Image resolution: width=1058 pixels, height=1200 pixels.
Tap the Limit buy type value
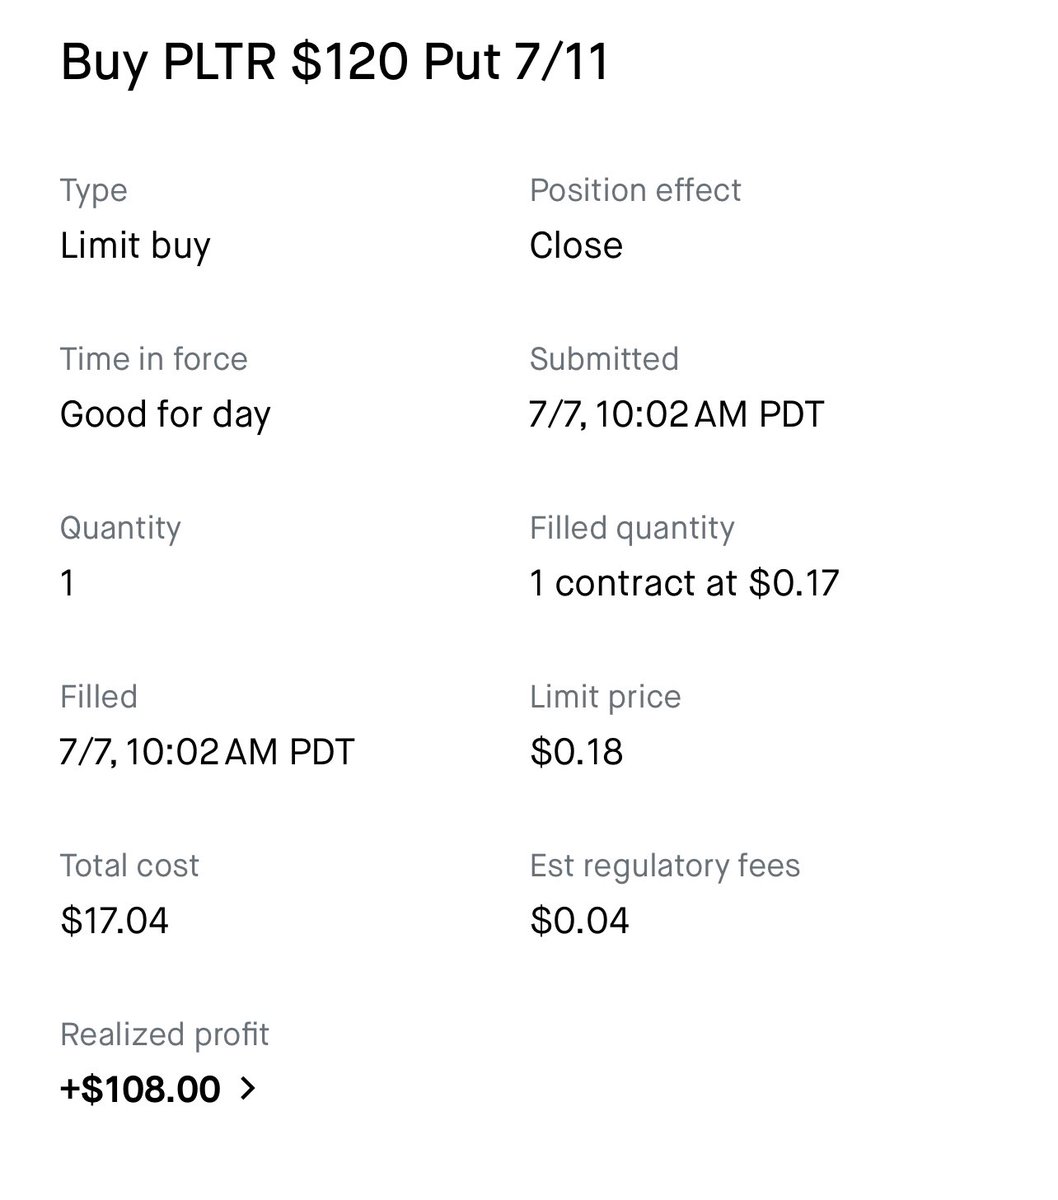click(135, 245)
